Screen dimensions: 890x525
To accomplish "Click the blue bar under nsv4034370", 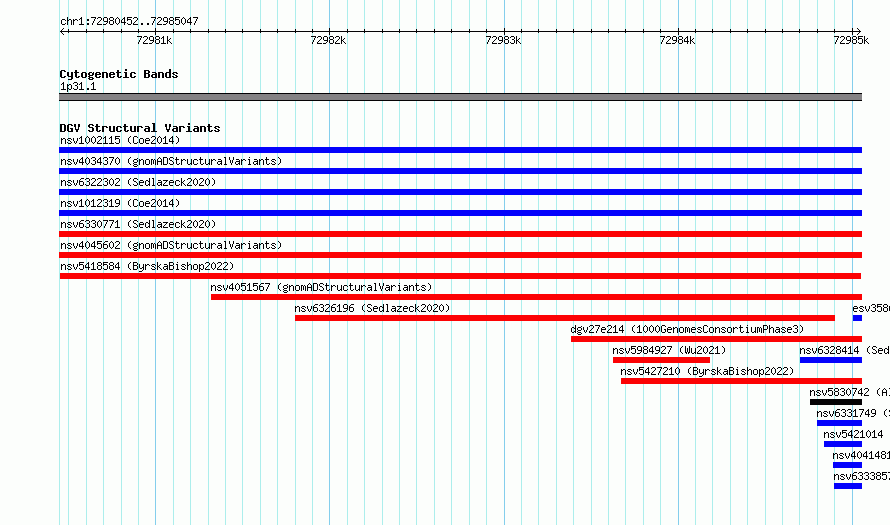I will click(x=460, y=171).
